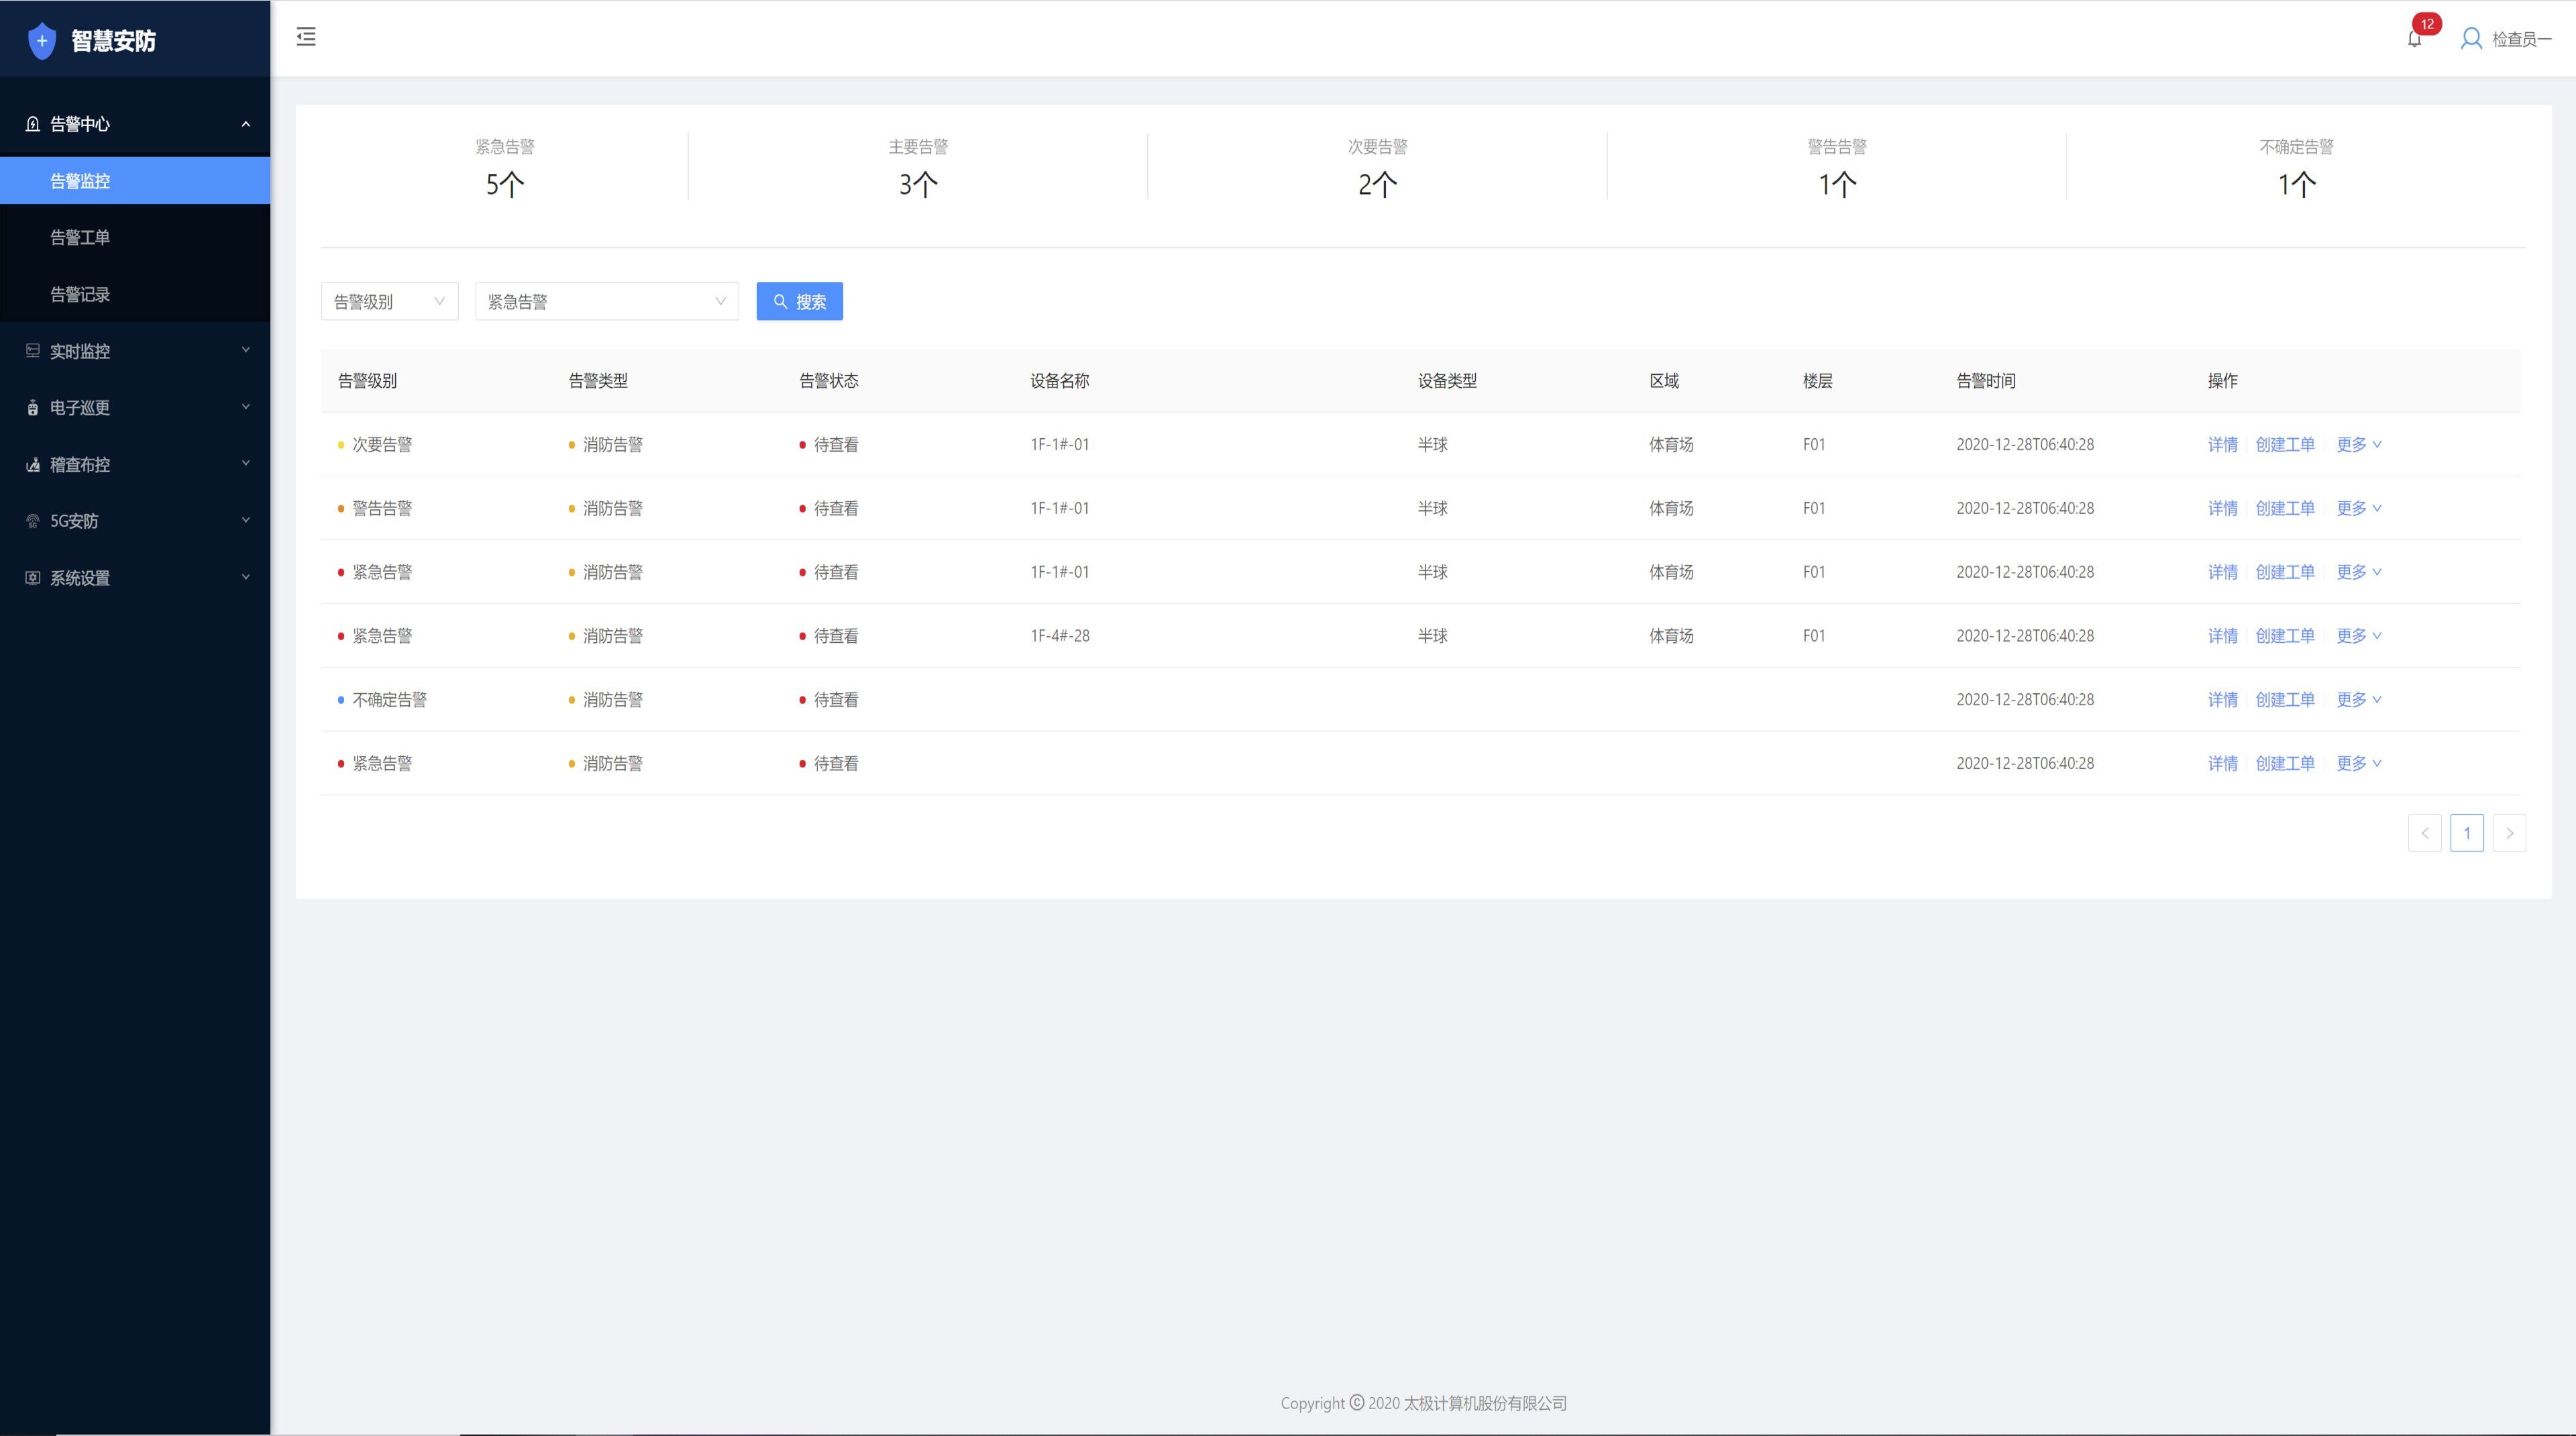Open 更多 dropdown in the 不确定告警 row

click(2359, 700)
